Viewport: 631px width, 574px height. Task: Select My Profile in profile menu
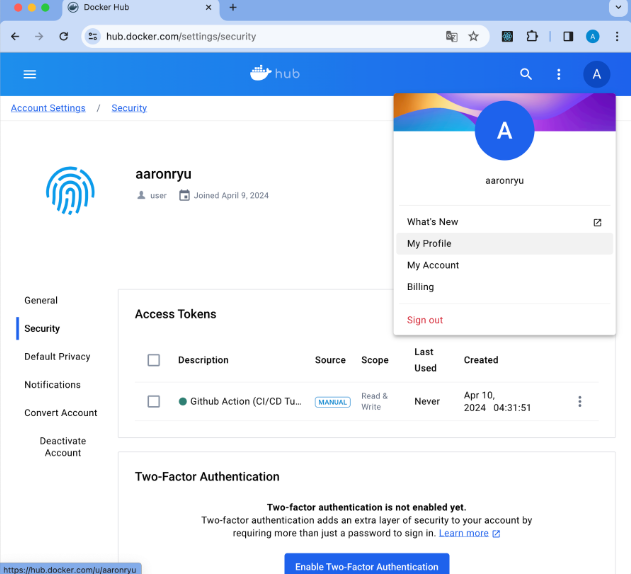tap(504, 244)
